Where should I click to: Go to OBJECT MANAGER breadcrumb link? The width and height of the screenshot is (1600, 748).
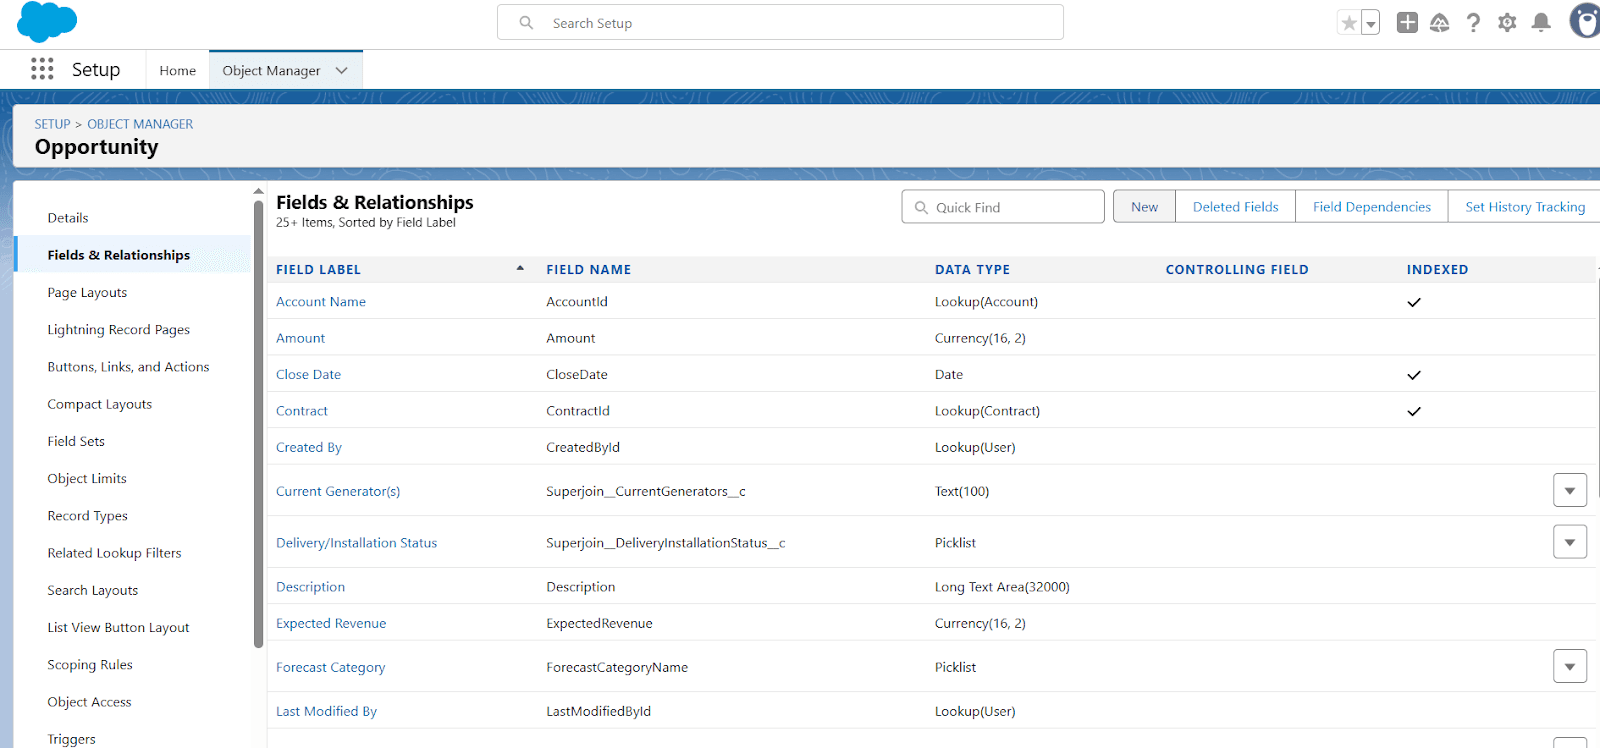click(x=140, y=124)
